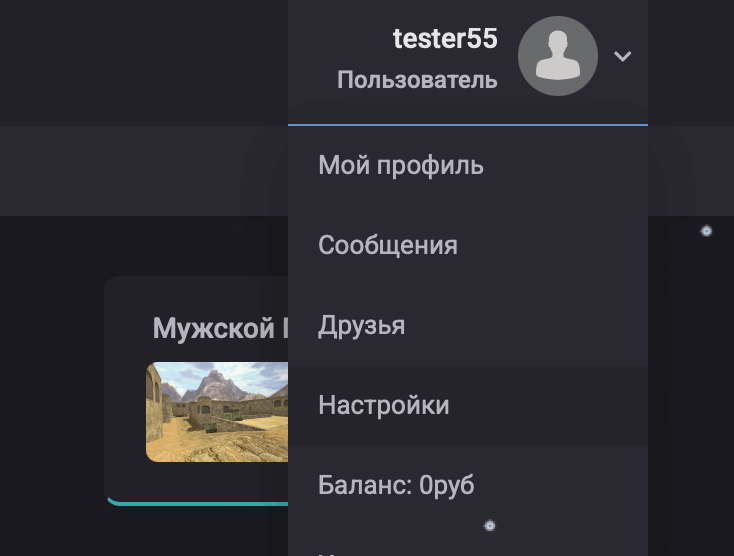This screenshot has width=734, height=556.
Task: Click the Пользователь role label
Action: [417, 80]
